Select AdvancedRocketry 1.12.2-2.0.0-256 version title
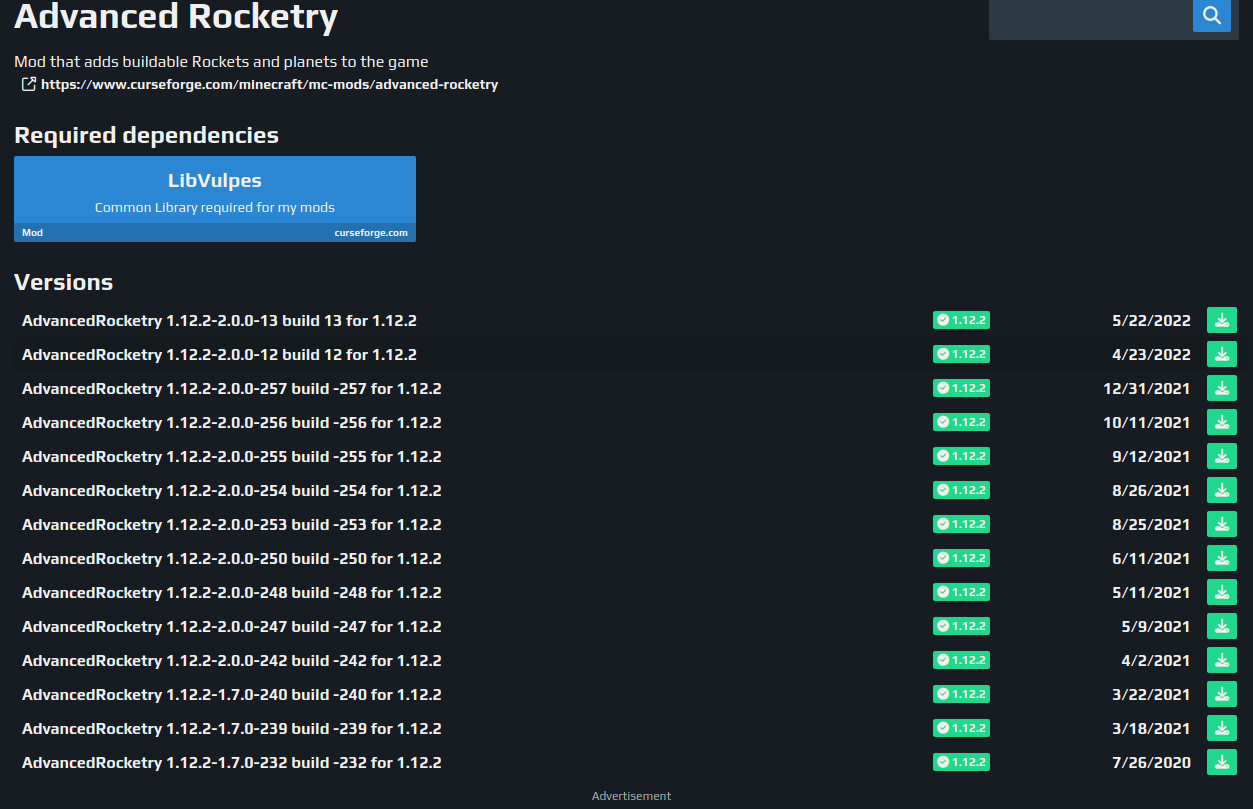This screenshot has width=1253, height=809. click(232, 423)
